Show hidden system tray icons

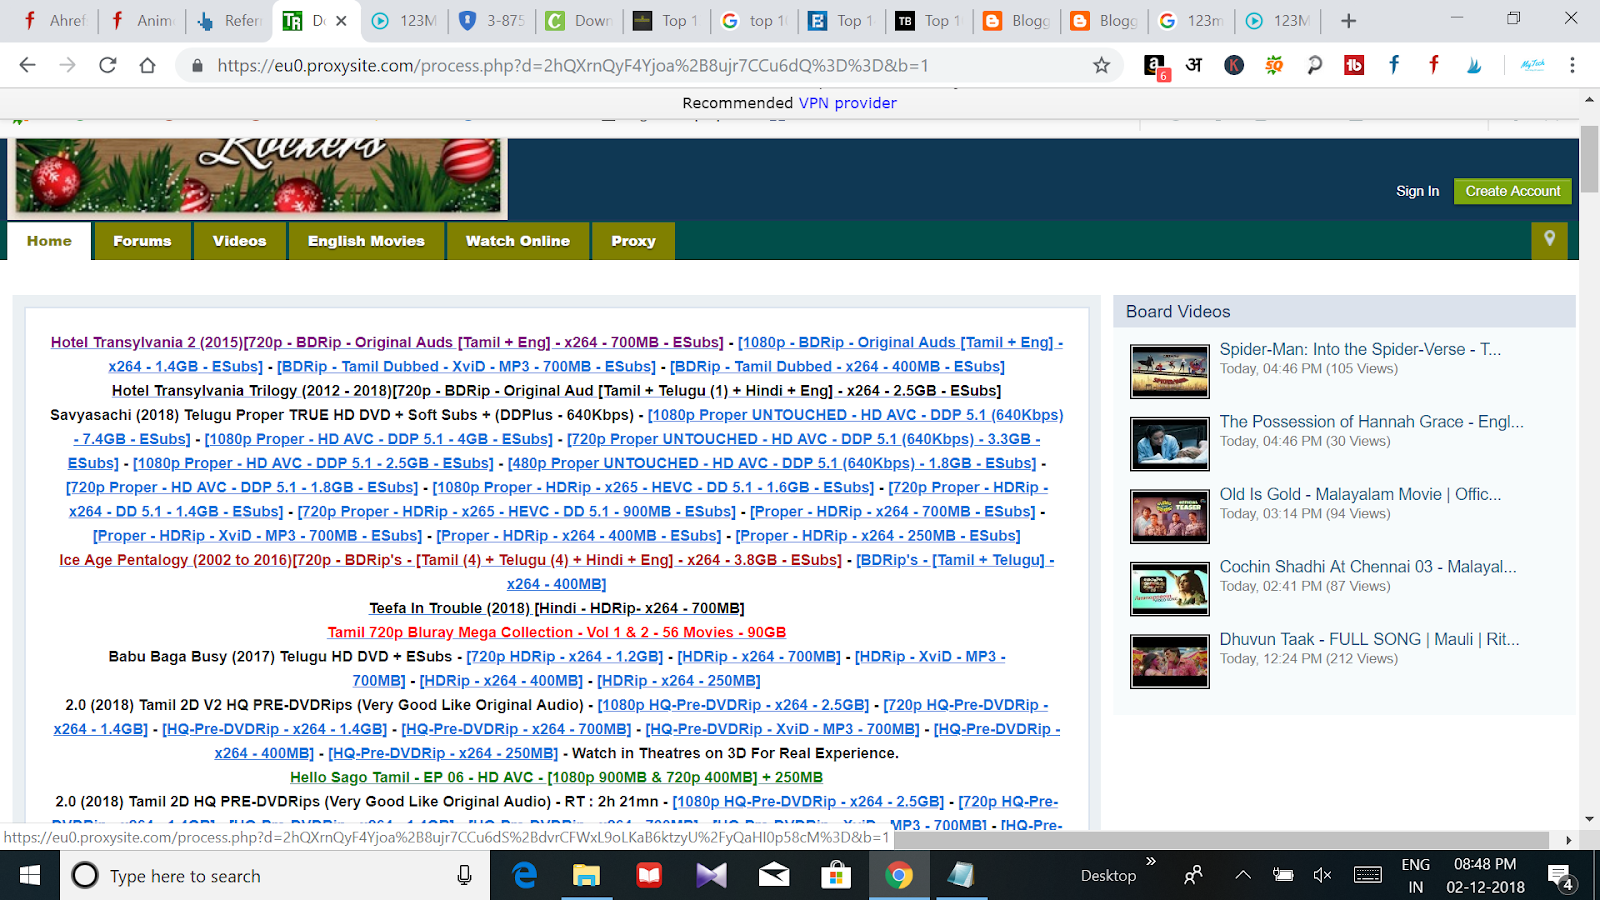pos(1243,876)
